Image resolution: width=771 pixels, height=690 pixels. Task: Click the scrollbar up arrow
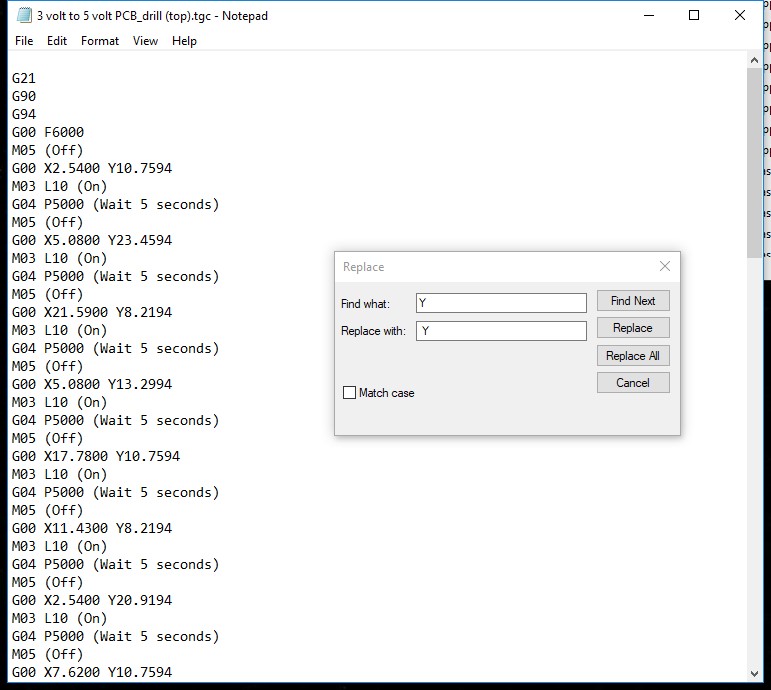tap(754, 60)
